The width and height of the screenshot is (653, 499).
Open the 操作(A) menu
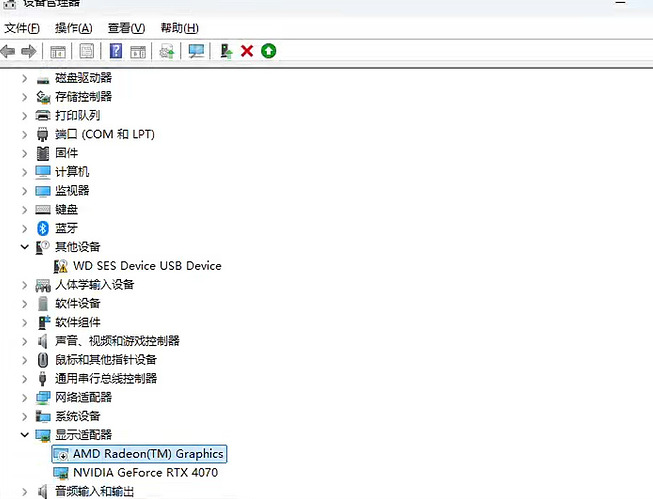click(x=73, y=28)
